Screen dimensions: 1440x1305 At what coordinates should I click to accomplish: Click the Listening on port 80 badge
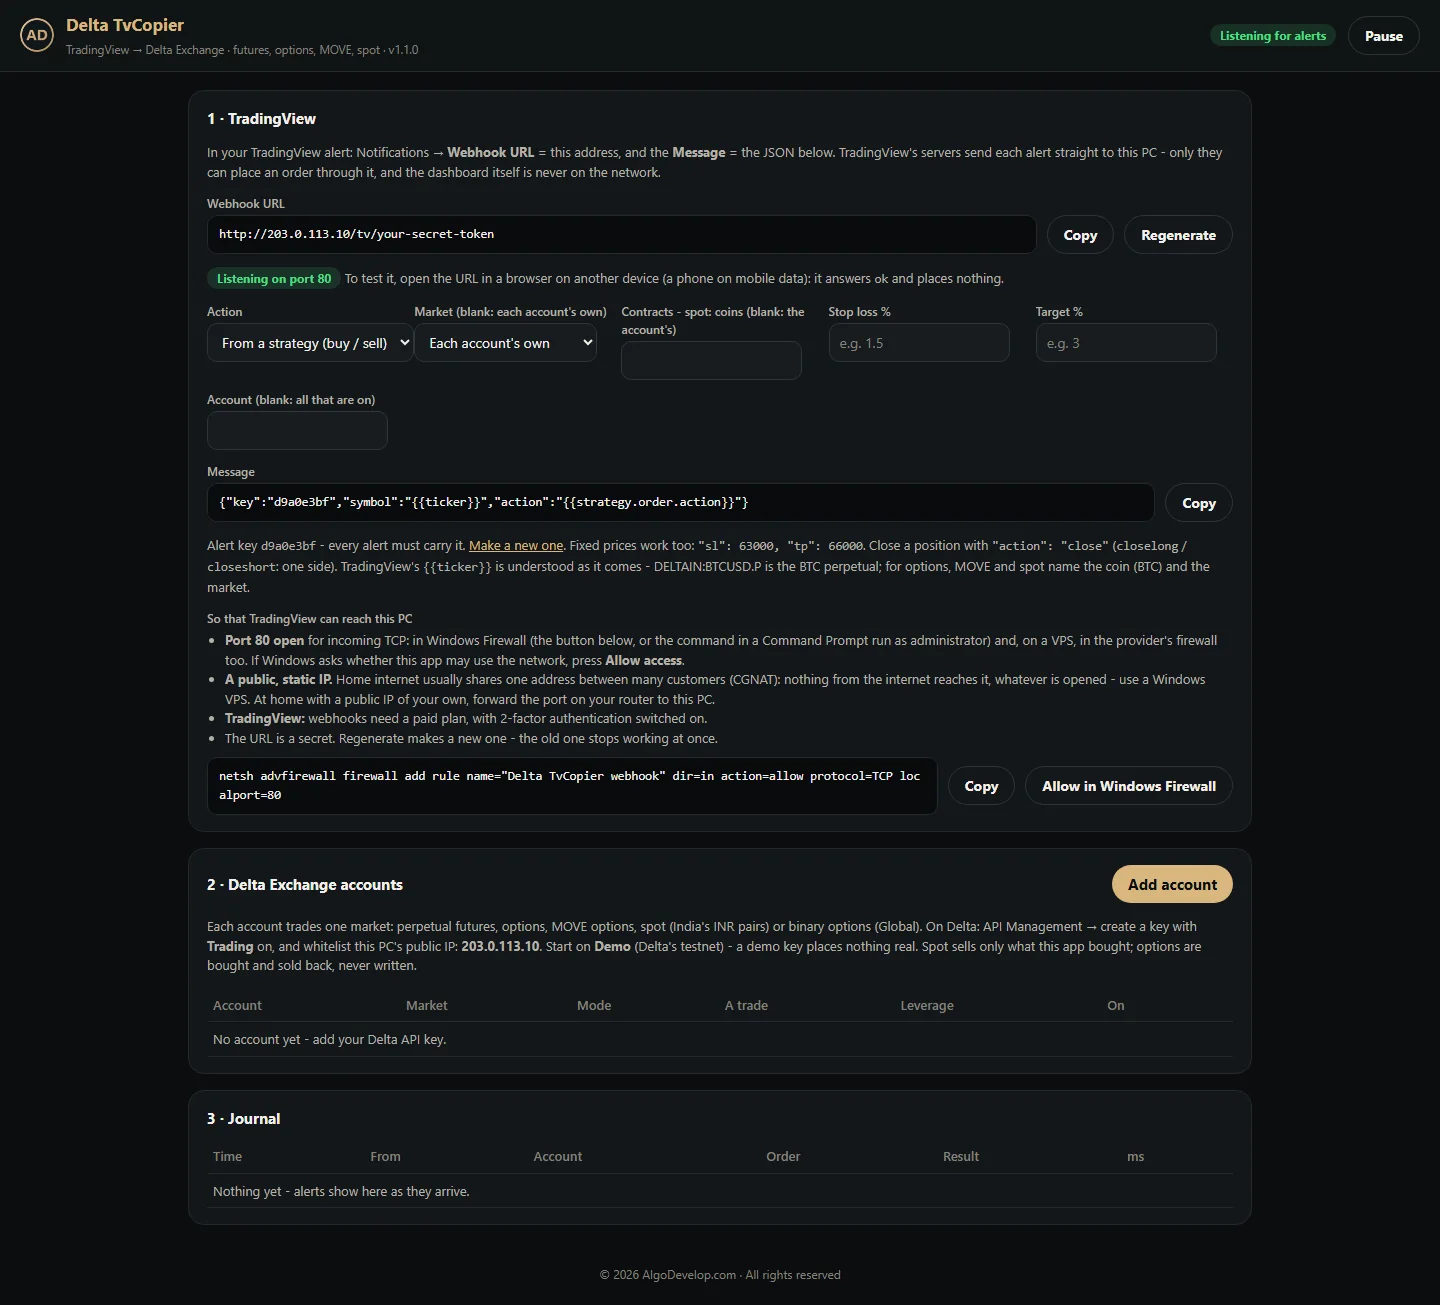(273, 279)
